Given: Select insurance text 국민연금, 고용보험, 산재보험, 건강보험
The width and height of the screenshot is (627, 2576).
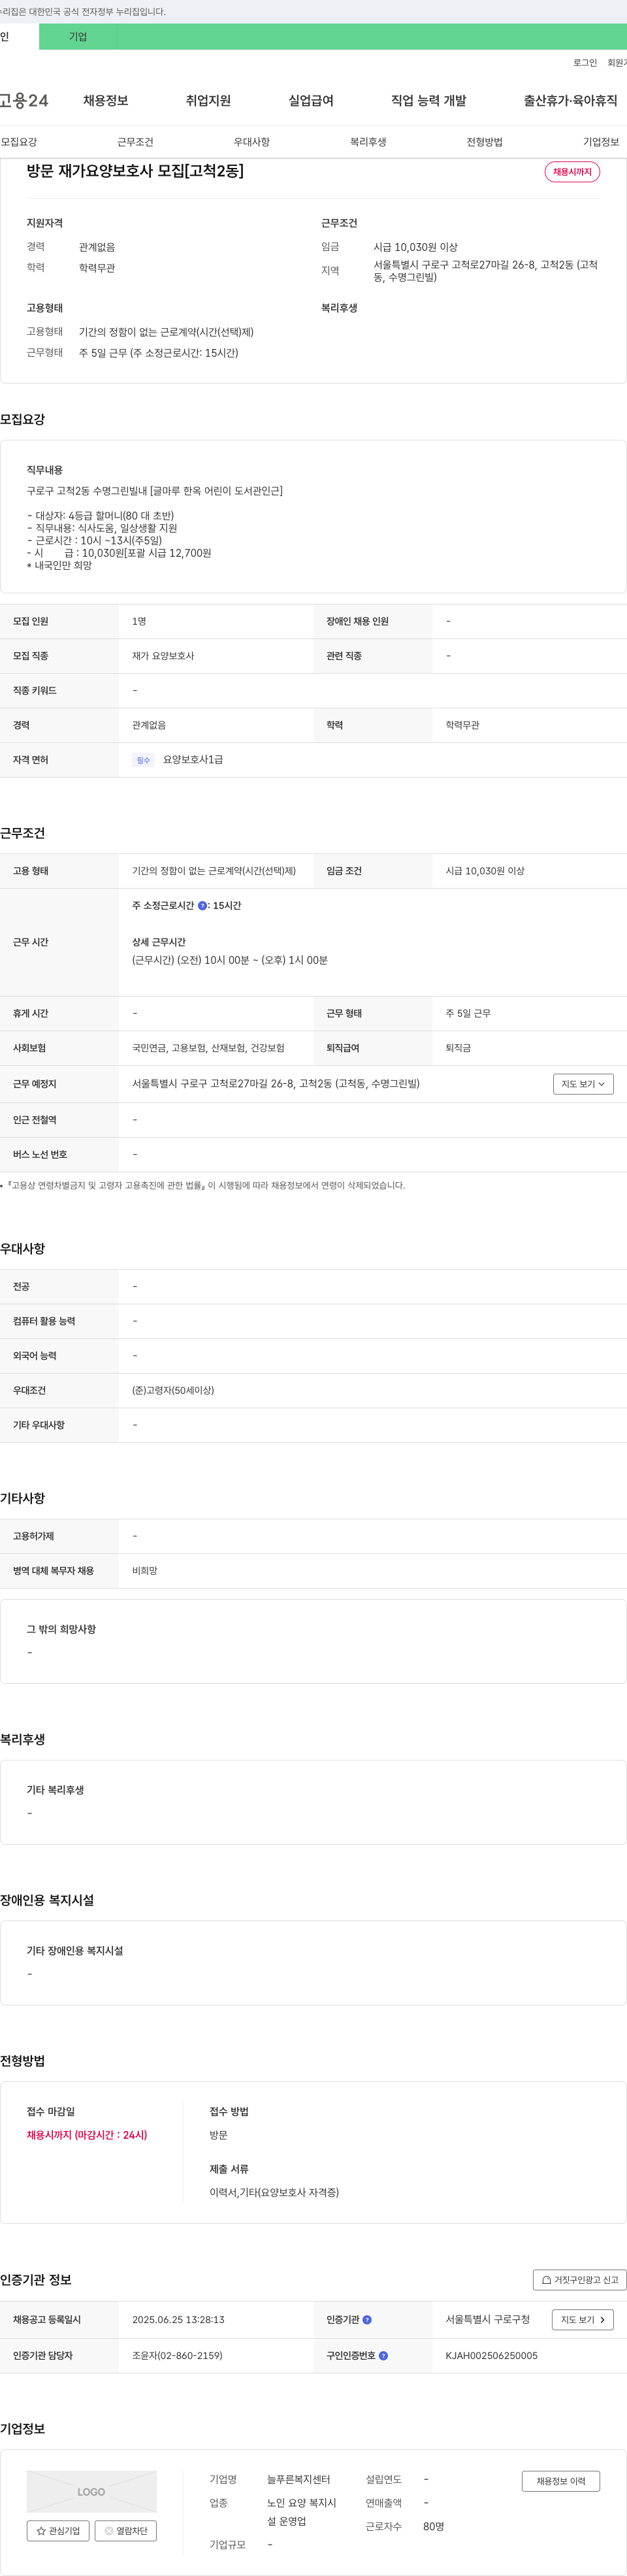Looking at the screenshot, I should [x=208, y=1048].
